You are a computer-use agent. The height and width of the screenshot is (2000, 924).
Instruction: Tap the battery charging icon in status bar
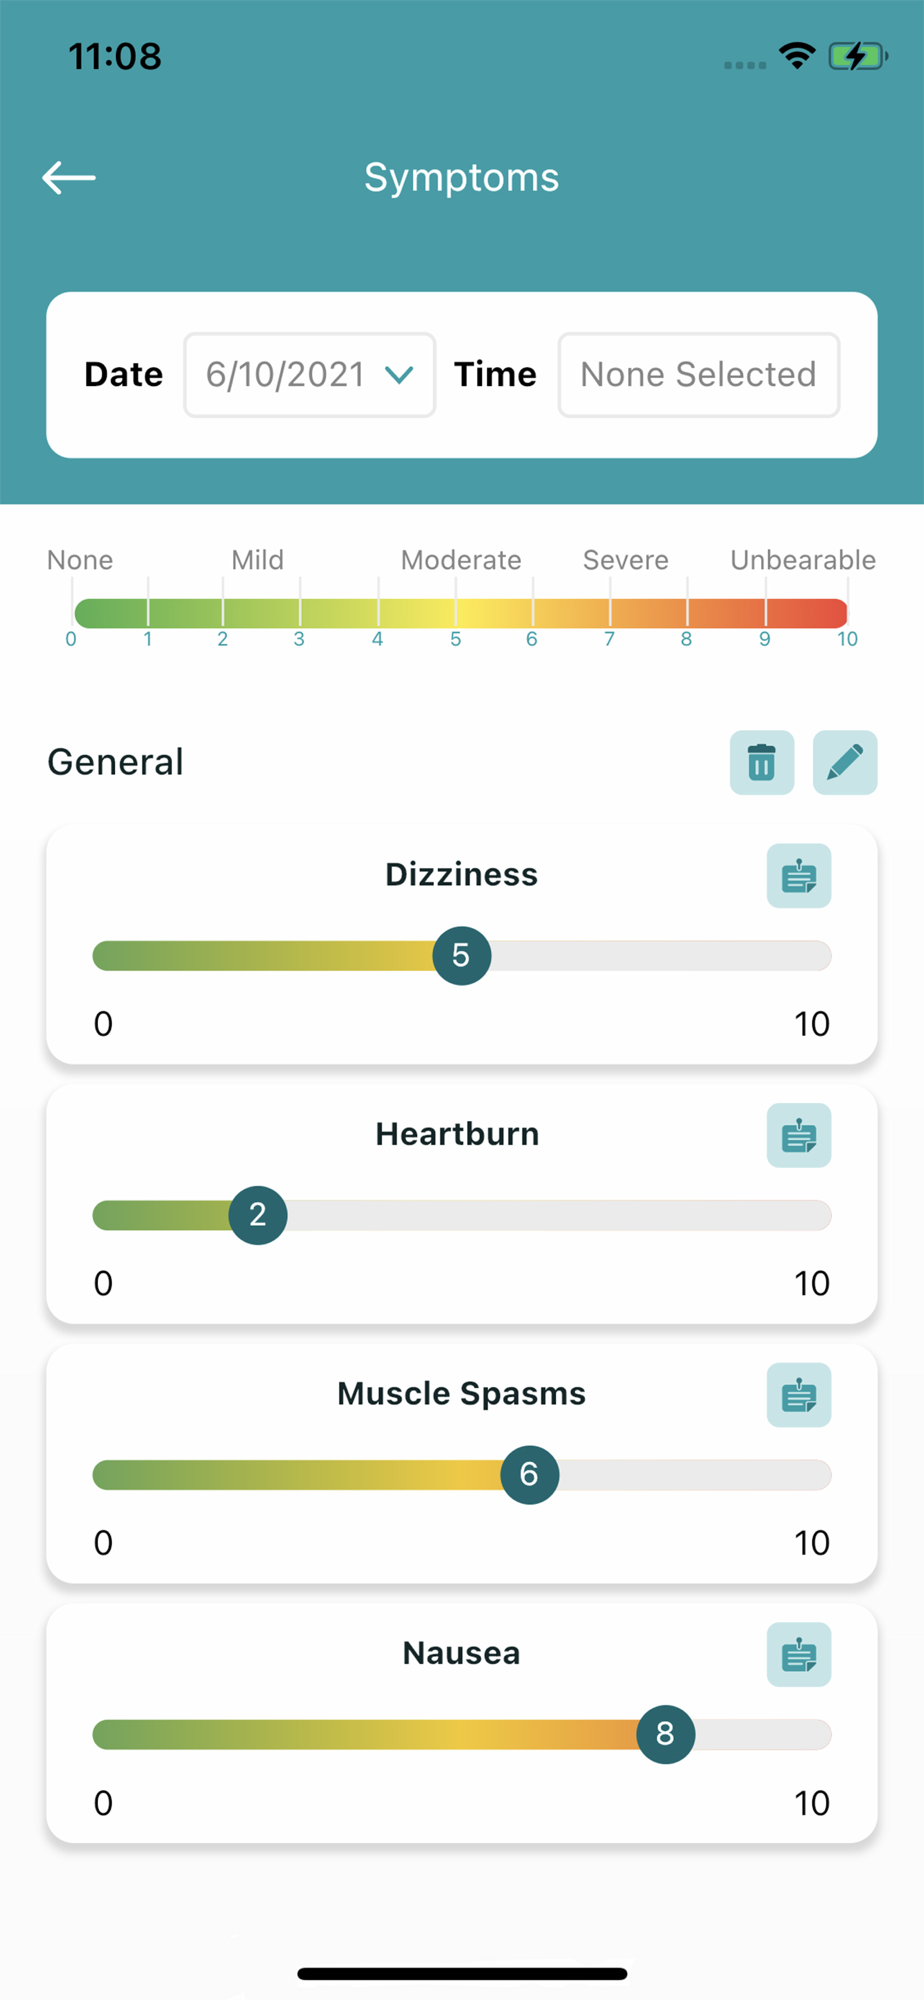[x=858, y=56]
